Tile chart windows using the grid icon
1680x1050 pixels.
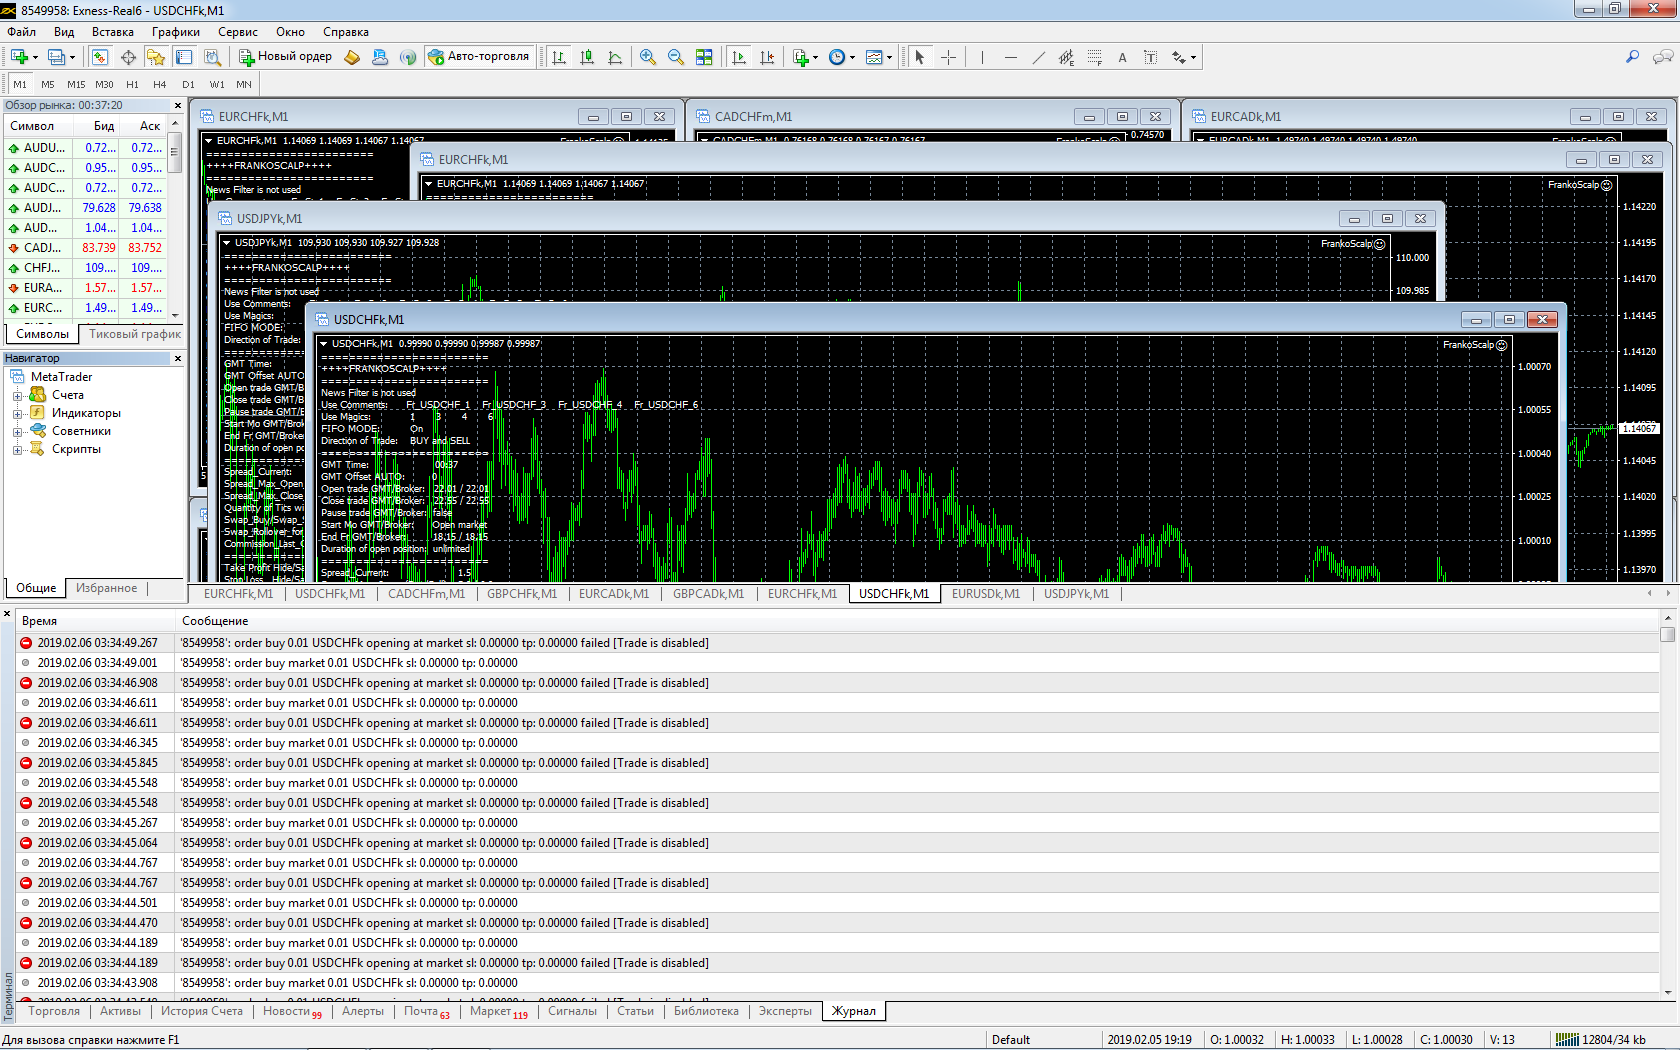(704, 57)
